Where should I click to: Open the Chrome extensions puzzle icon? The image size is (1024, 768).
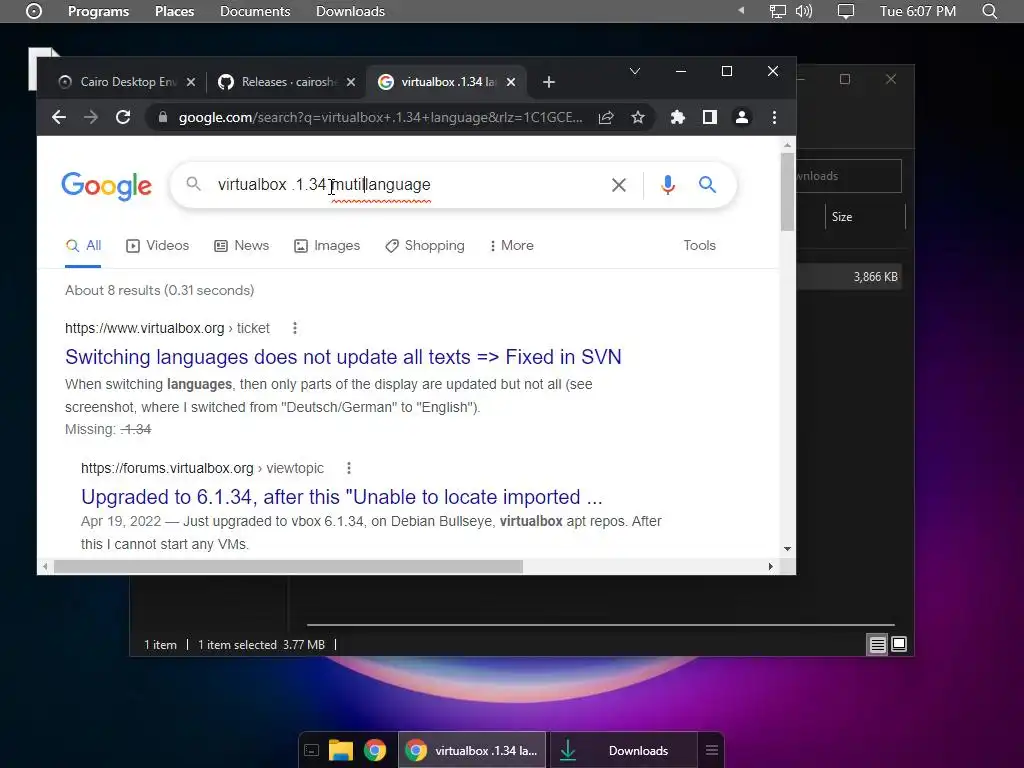[x=678, y=117]
